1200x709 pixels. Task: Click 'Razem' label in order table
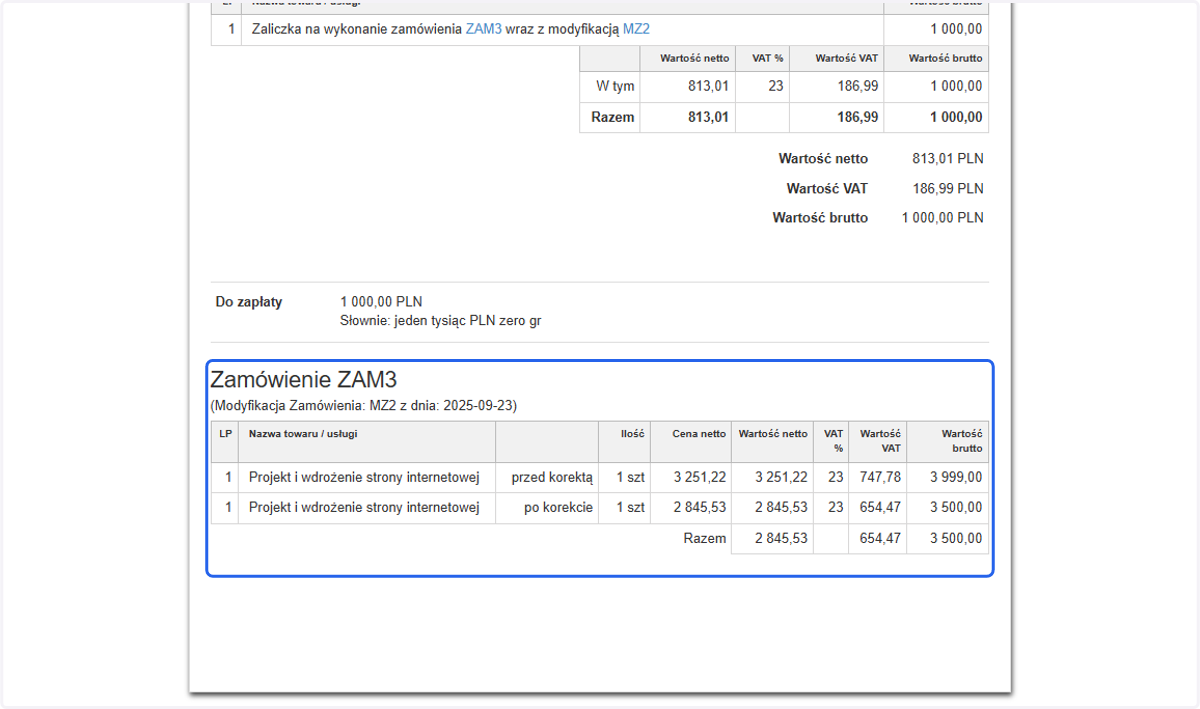705,538
